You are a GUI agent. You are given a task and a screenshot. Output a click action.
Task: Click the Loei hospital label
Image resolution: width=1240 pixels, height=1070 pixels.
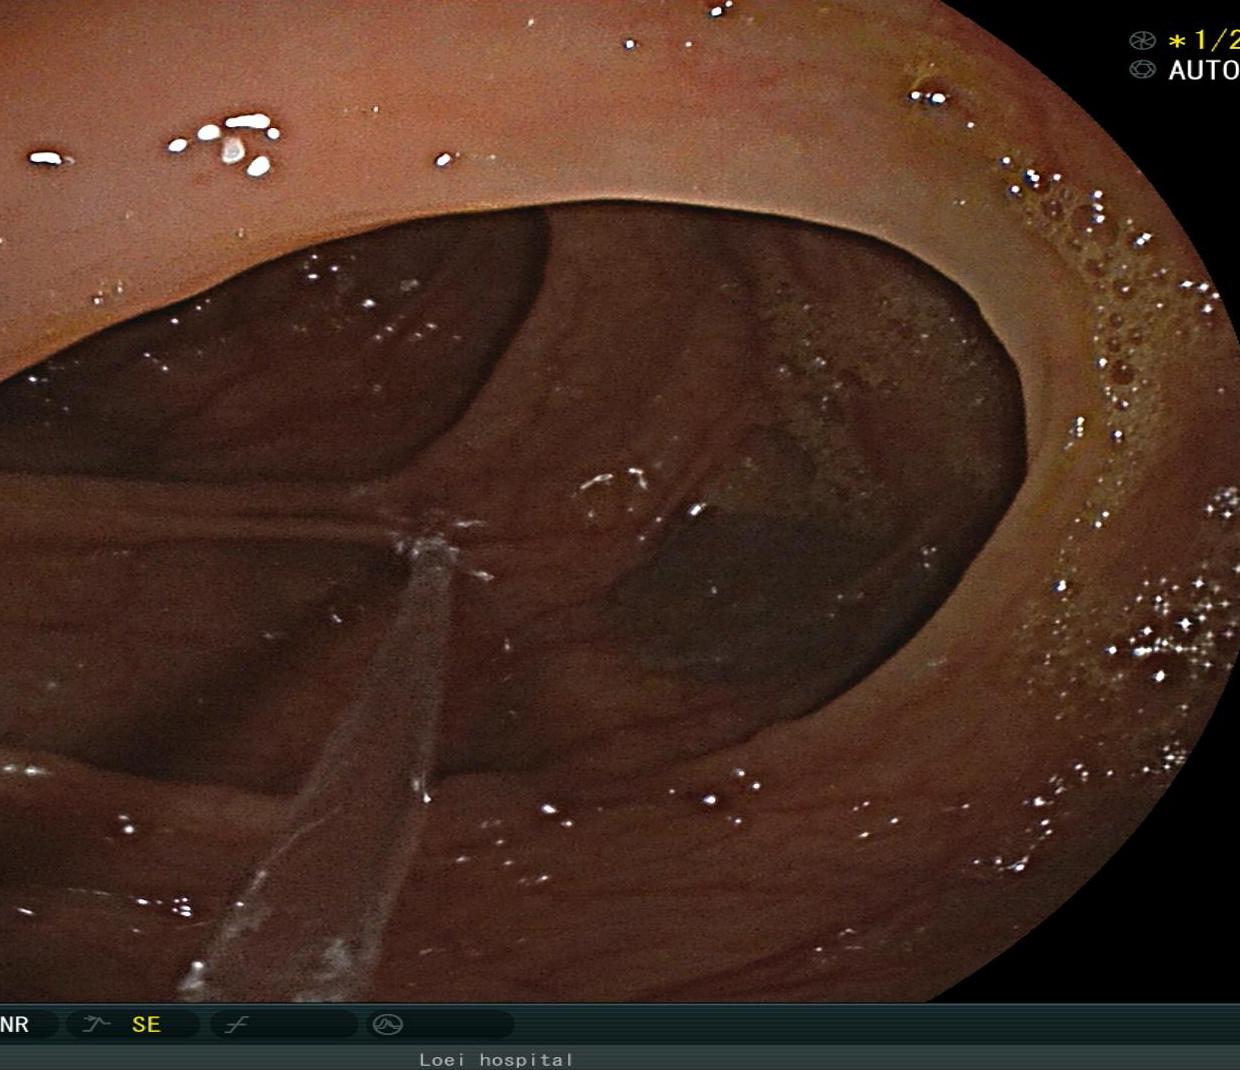[496, 1059]
